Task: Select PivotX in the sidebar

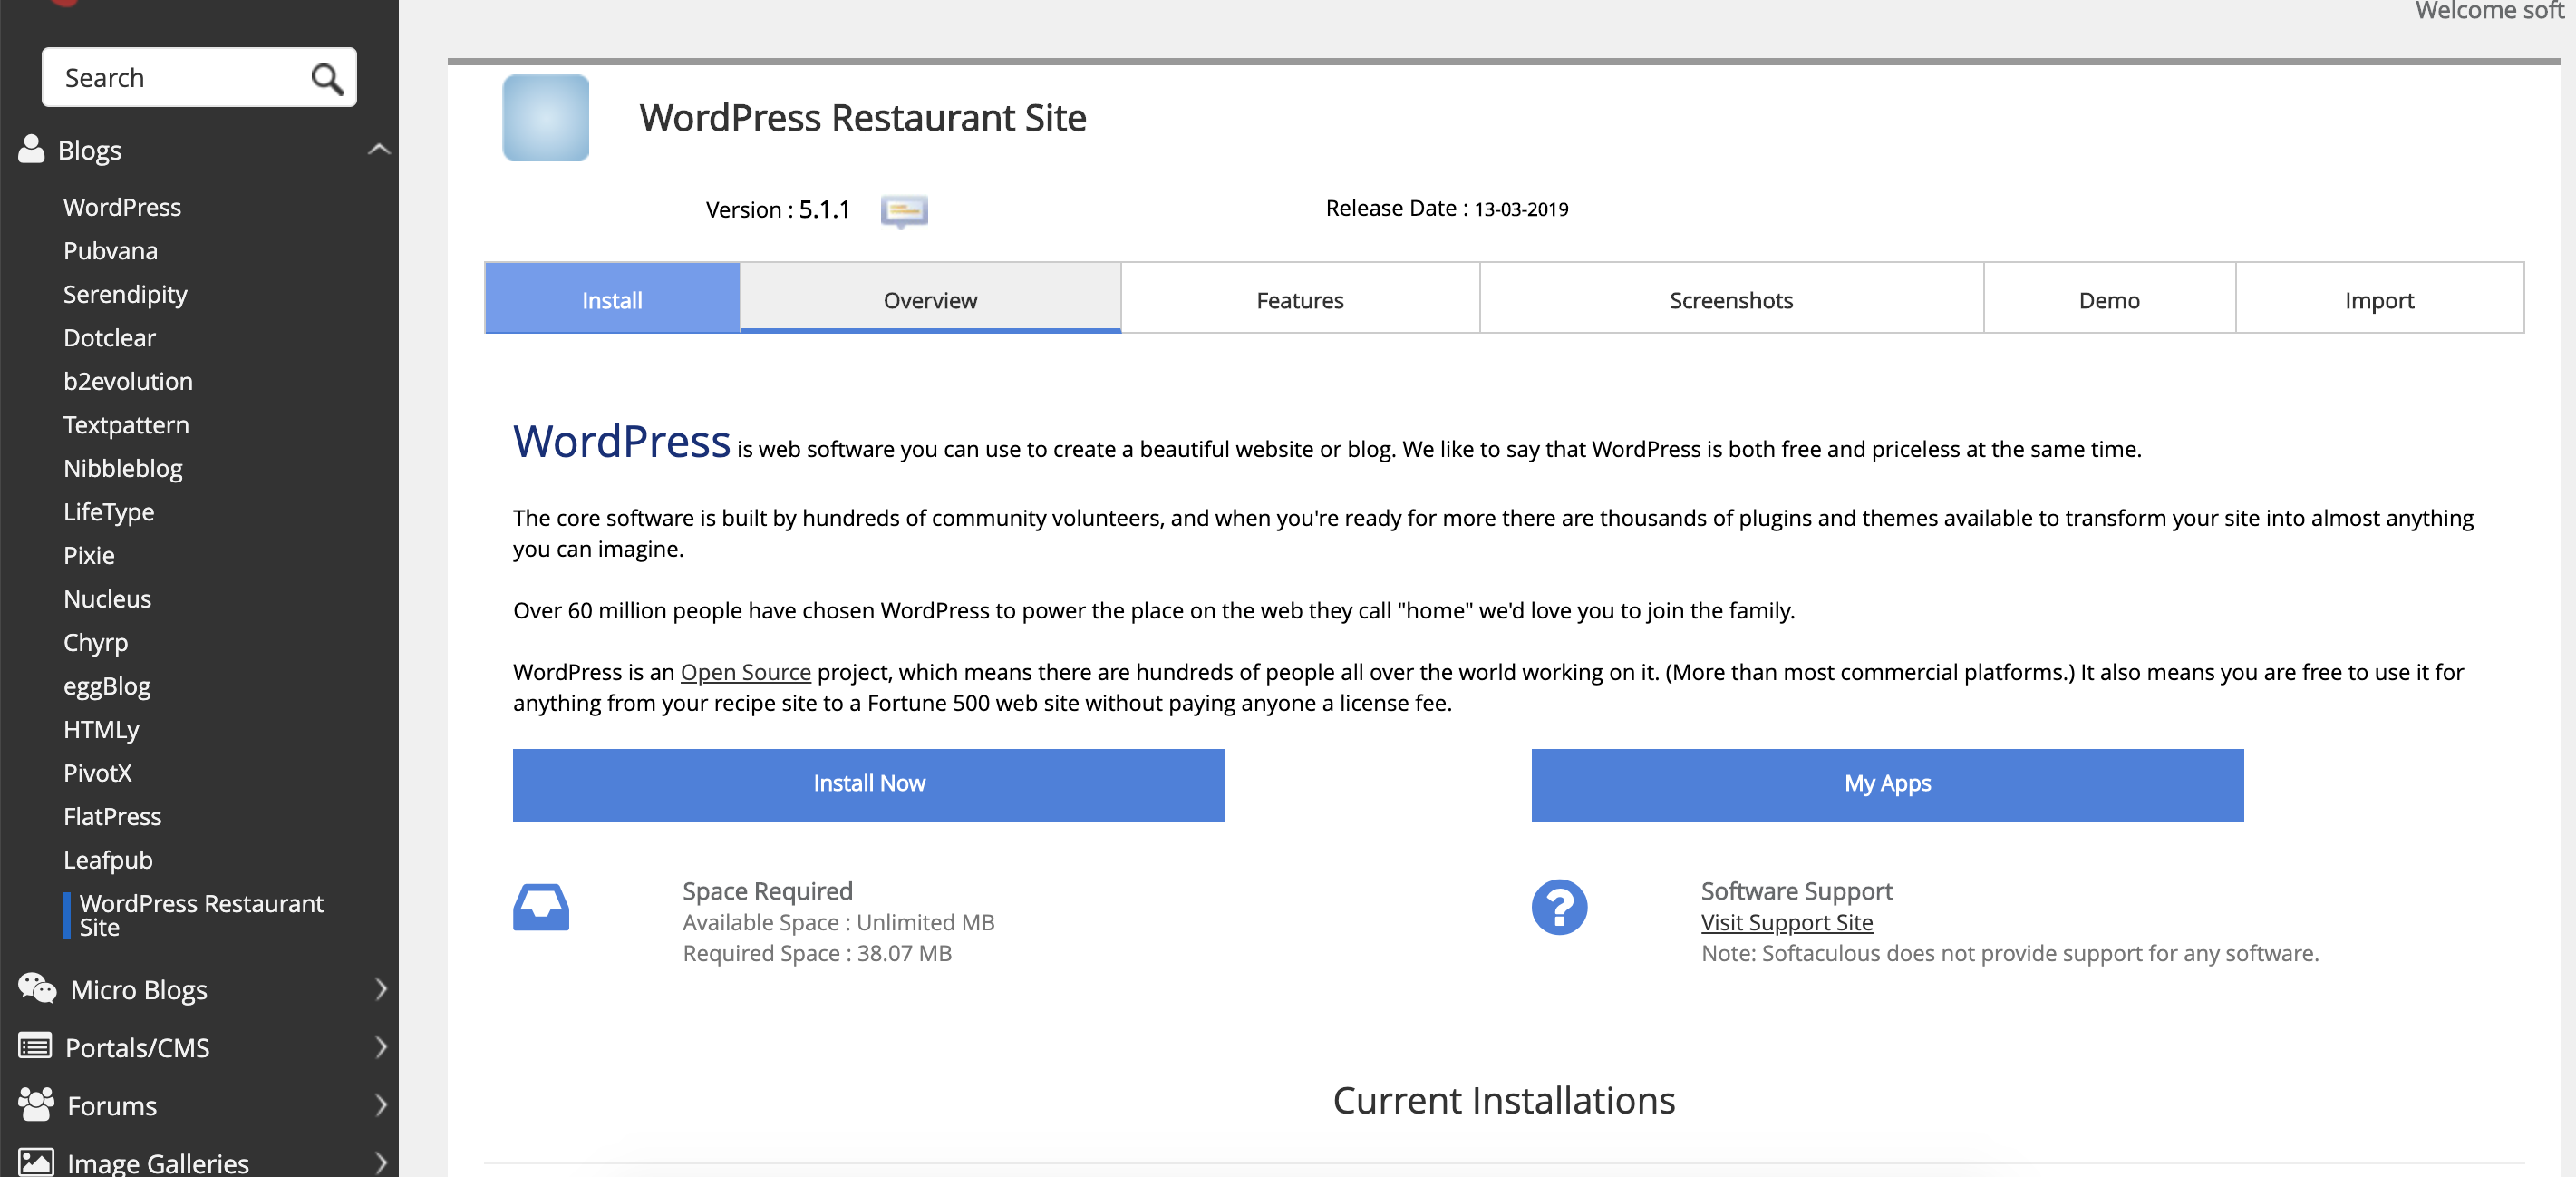Action: pyautogui.click(x=97, y=773)
